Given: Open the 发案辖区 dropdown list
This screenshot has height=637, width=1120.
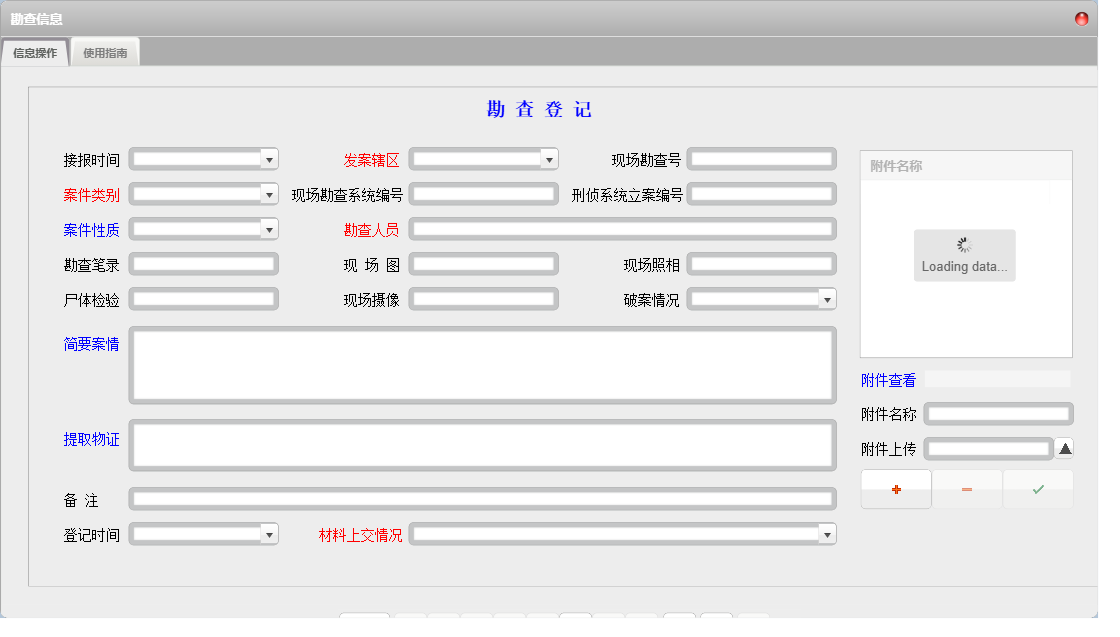Looking at the screenshot, I should click(x=549, y=158).
